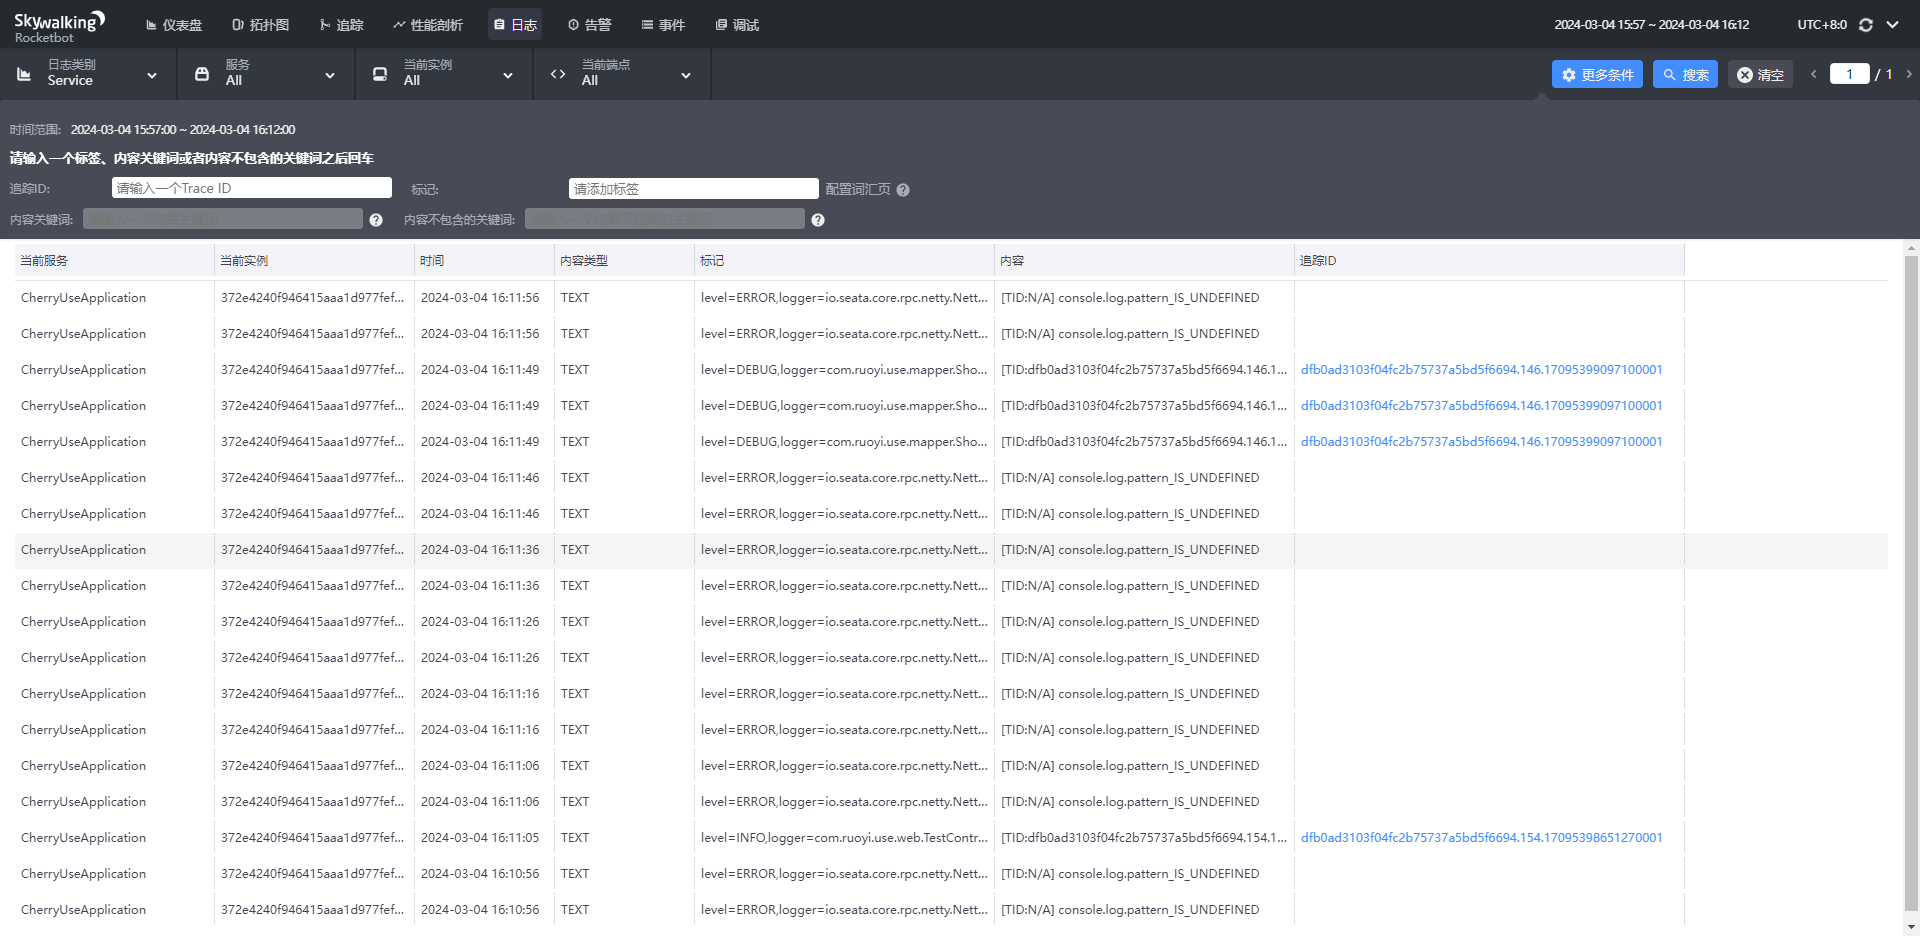Screen dimensions: 1920x936
Task: Click the log table vertical scrollbar
Action: (x=1911, y=582)
